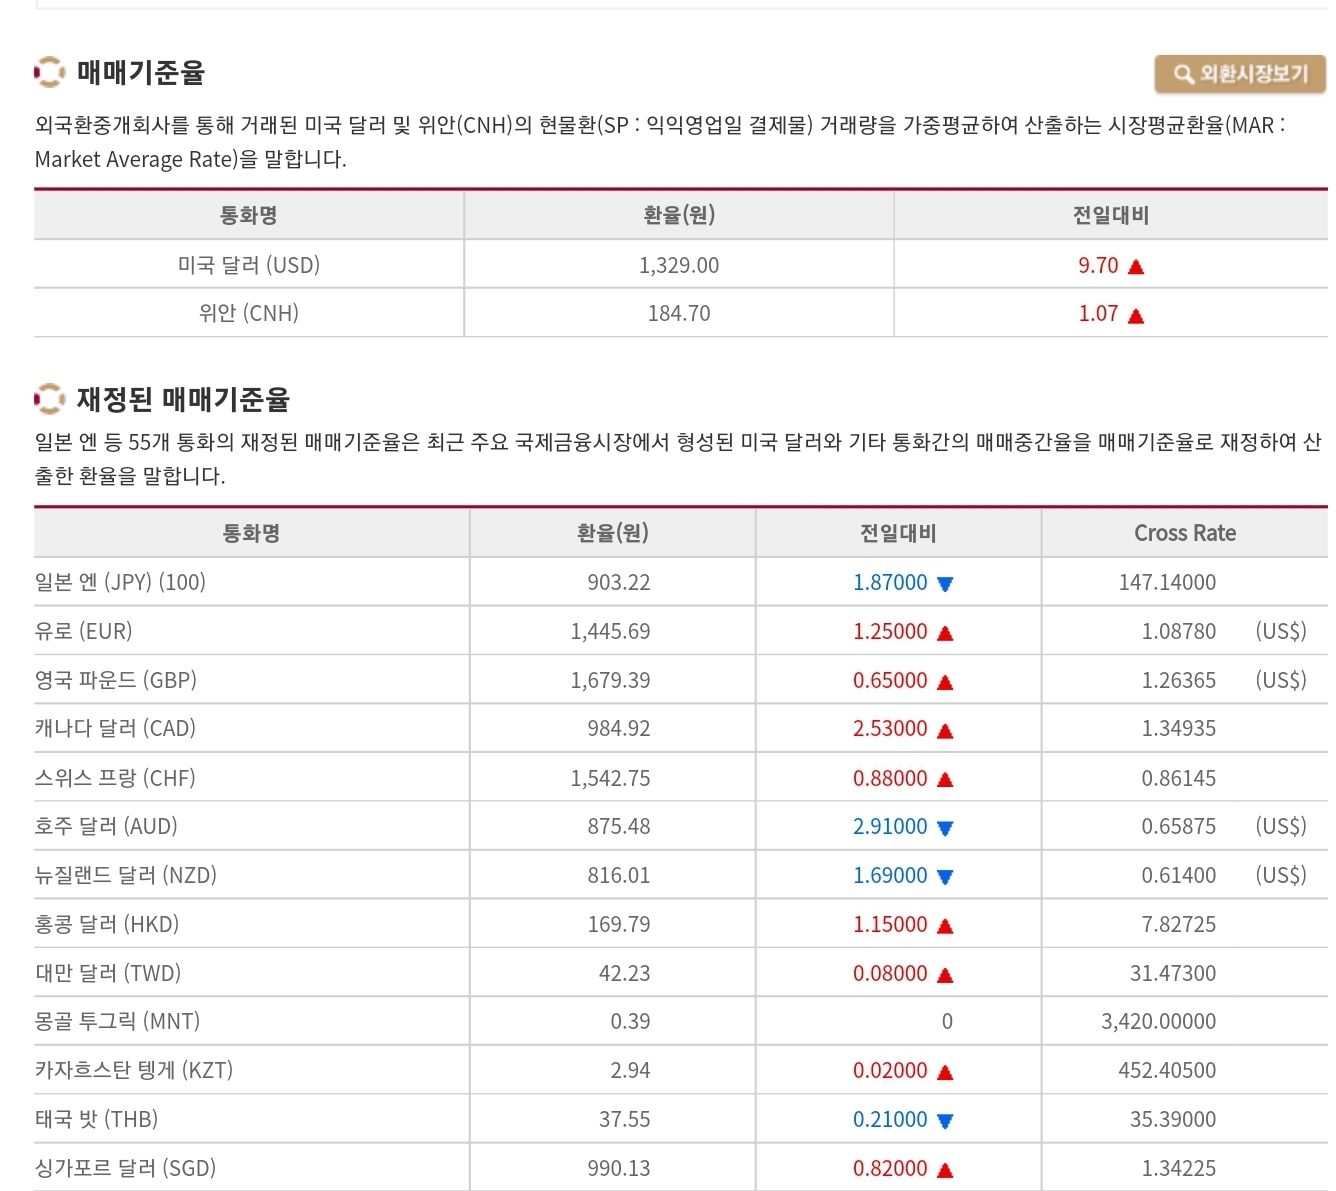Click THB change value 0.21000
This screenshot has height=1191, width=1336.
tap(890, 1119)
